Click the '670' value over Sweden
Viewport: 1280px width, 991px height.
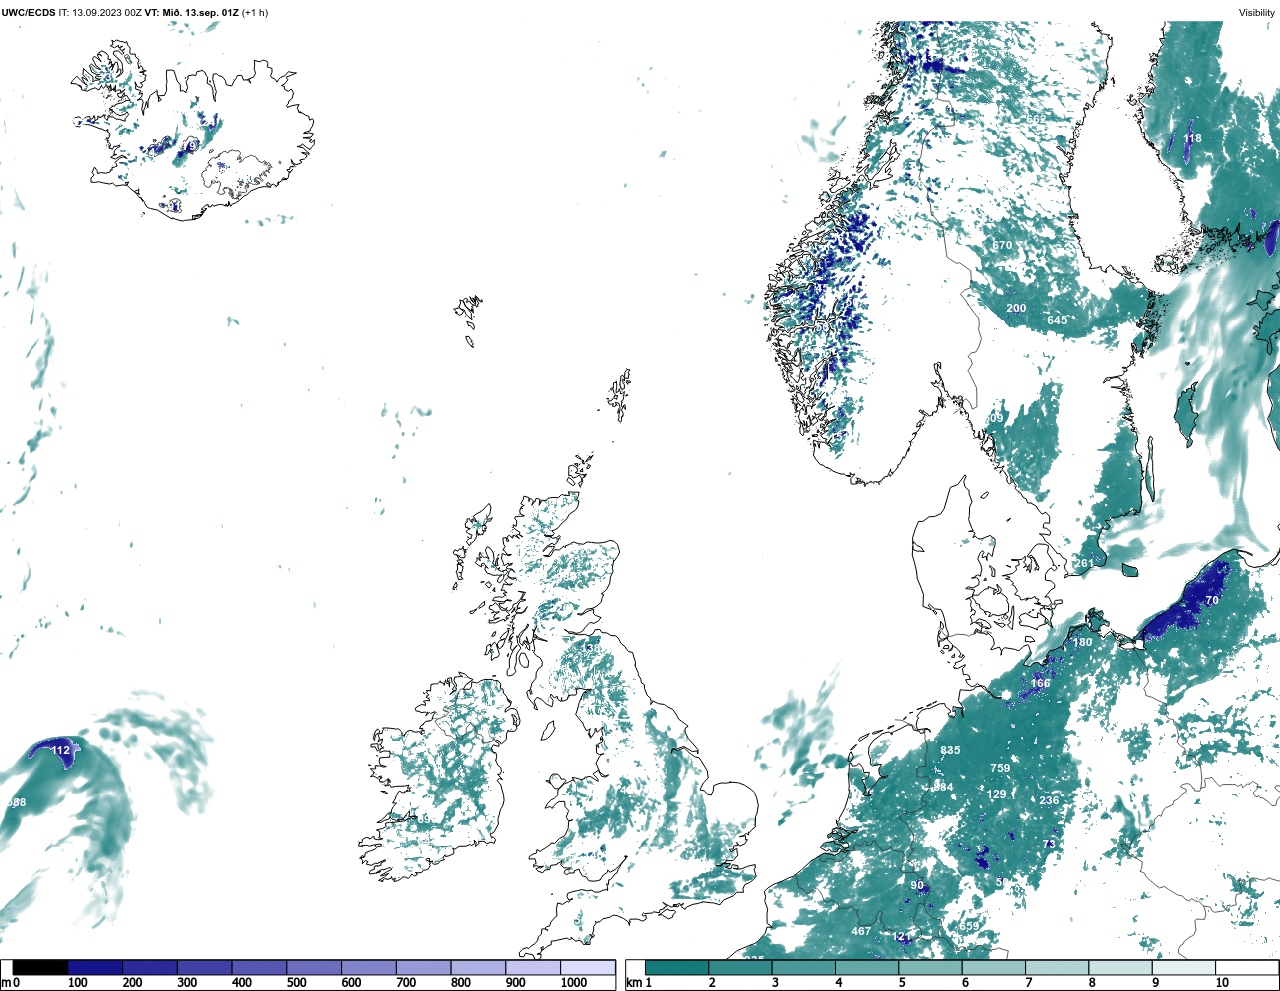click(1002, 245)
